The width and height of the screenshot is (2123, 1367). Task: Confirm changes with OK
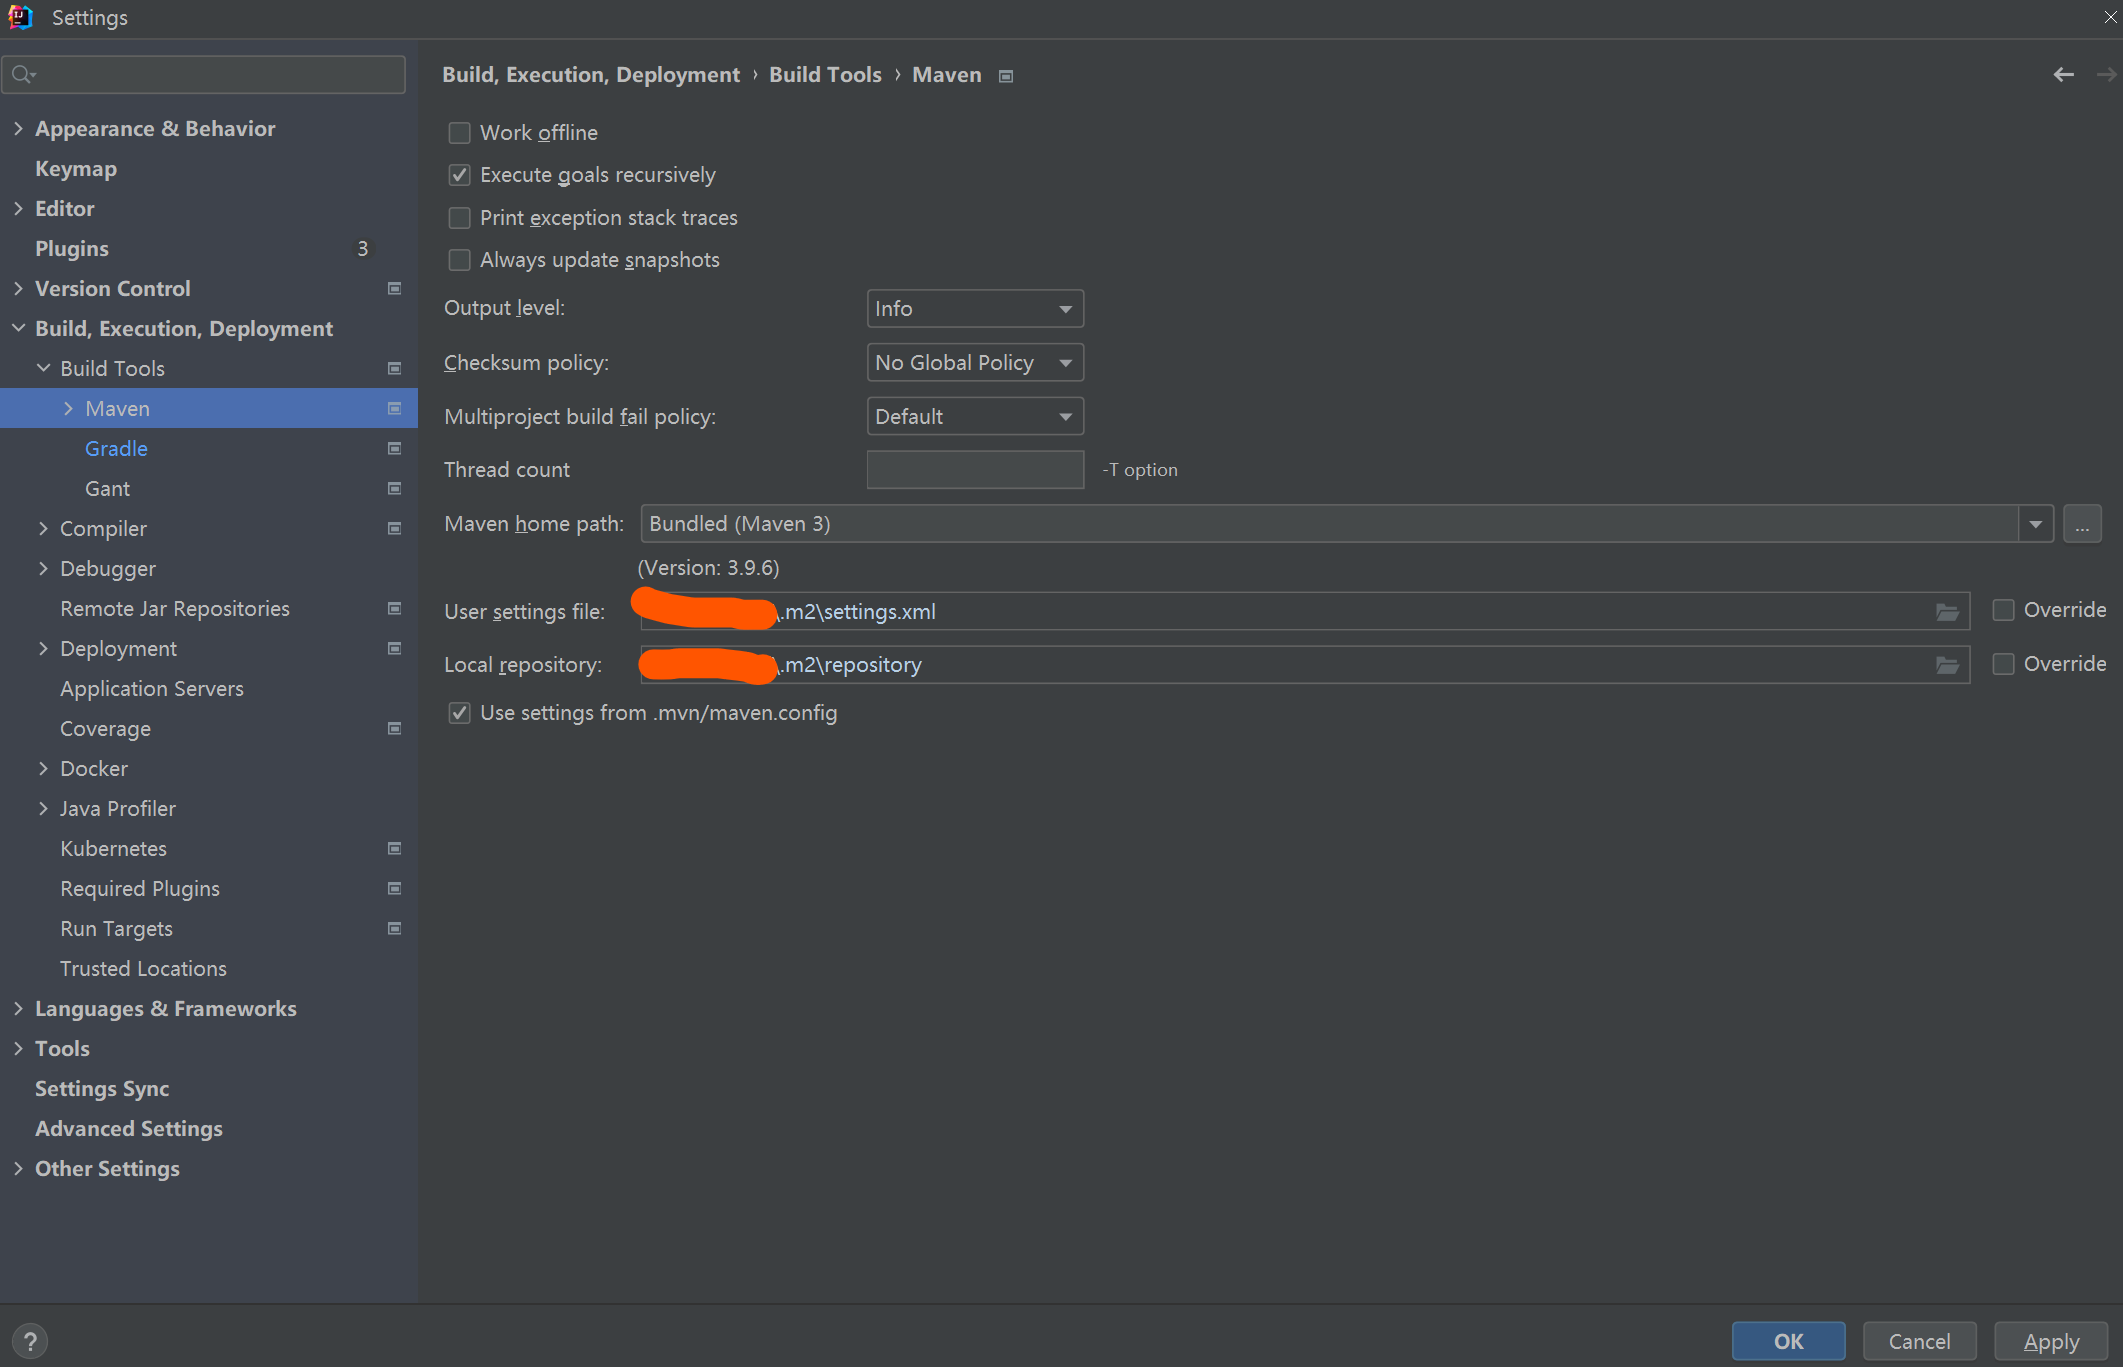[1788, 1341]
